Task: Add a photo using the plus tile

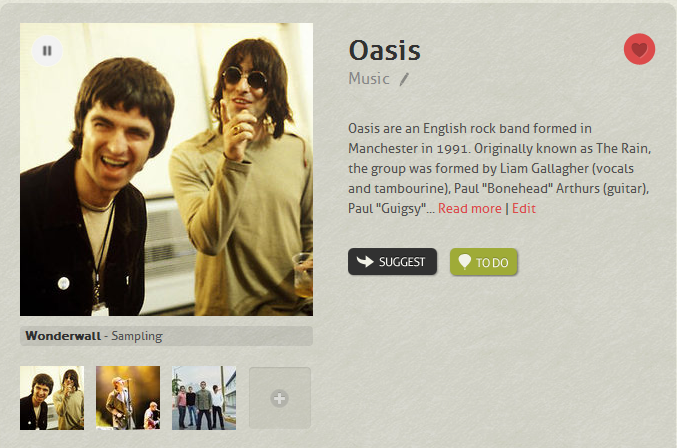Action: tap(280, 398)
